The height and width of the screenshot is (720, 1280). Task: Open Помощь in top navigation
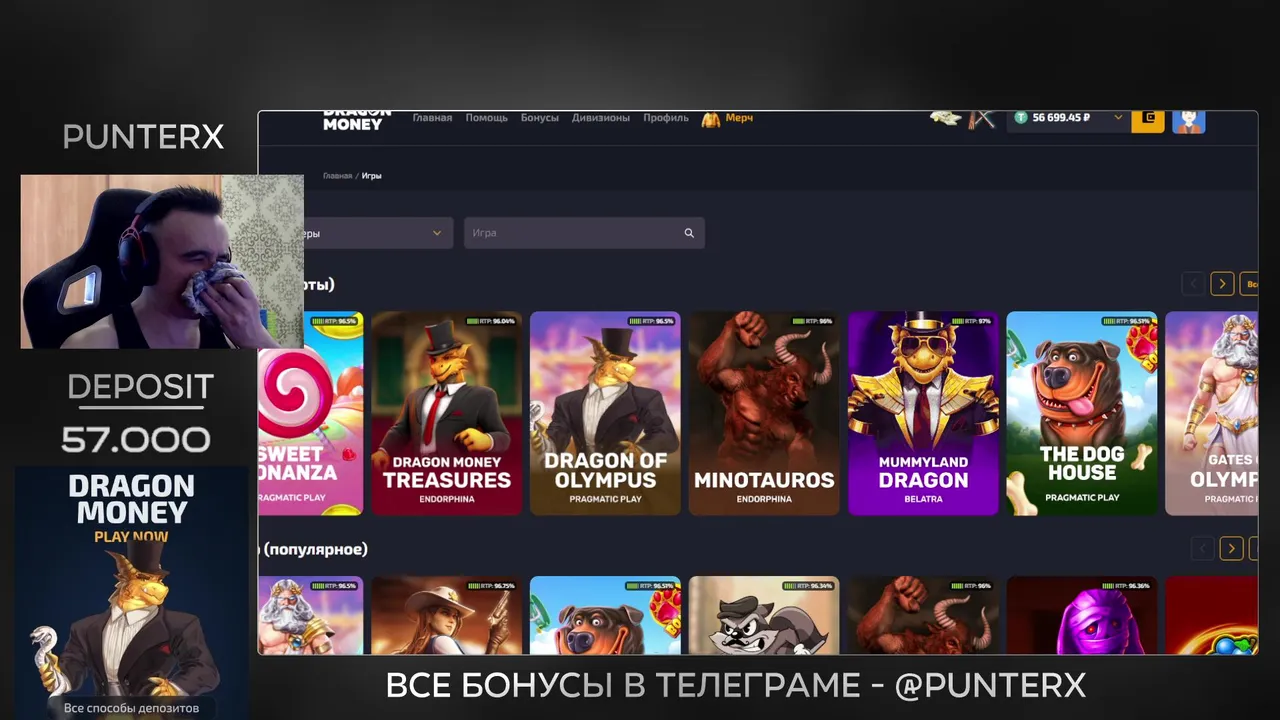tap(487, 118)
